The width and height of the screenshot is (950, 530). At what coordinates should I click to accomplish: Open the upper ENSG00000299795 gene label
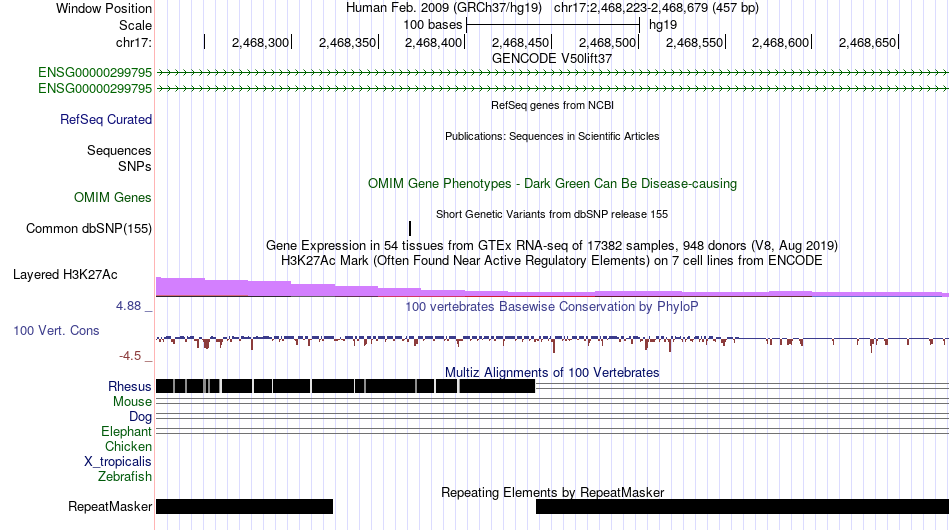pyautogui.click(x=95, y=73)
